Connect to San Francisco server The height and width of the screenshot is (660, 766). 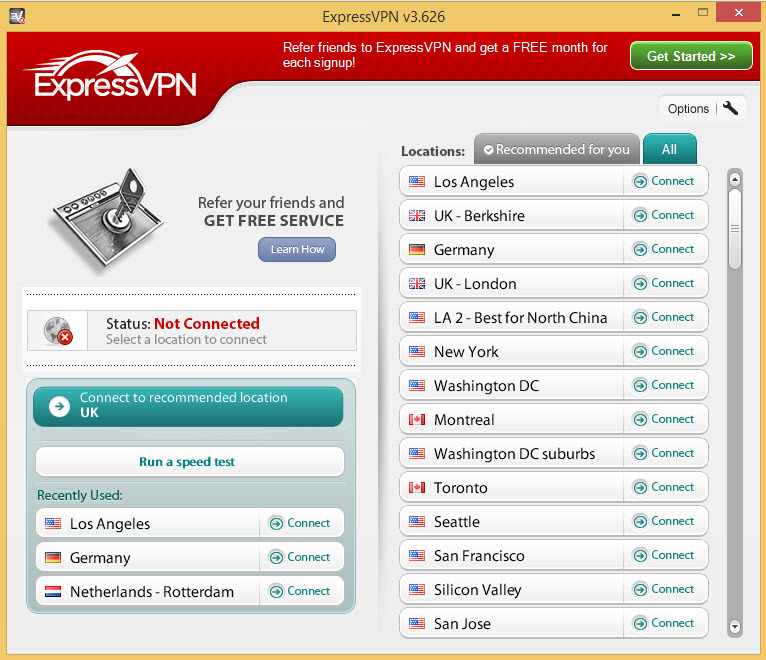point(663,555)
